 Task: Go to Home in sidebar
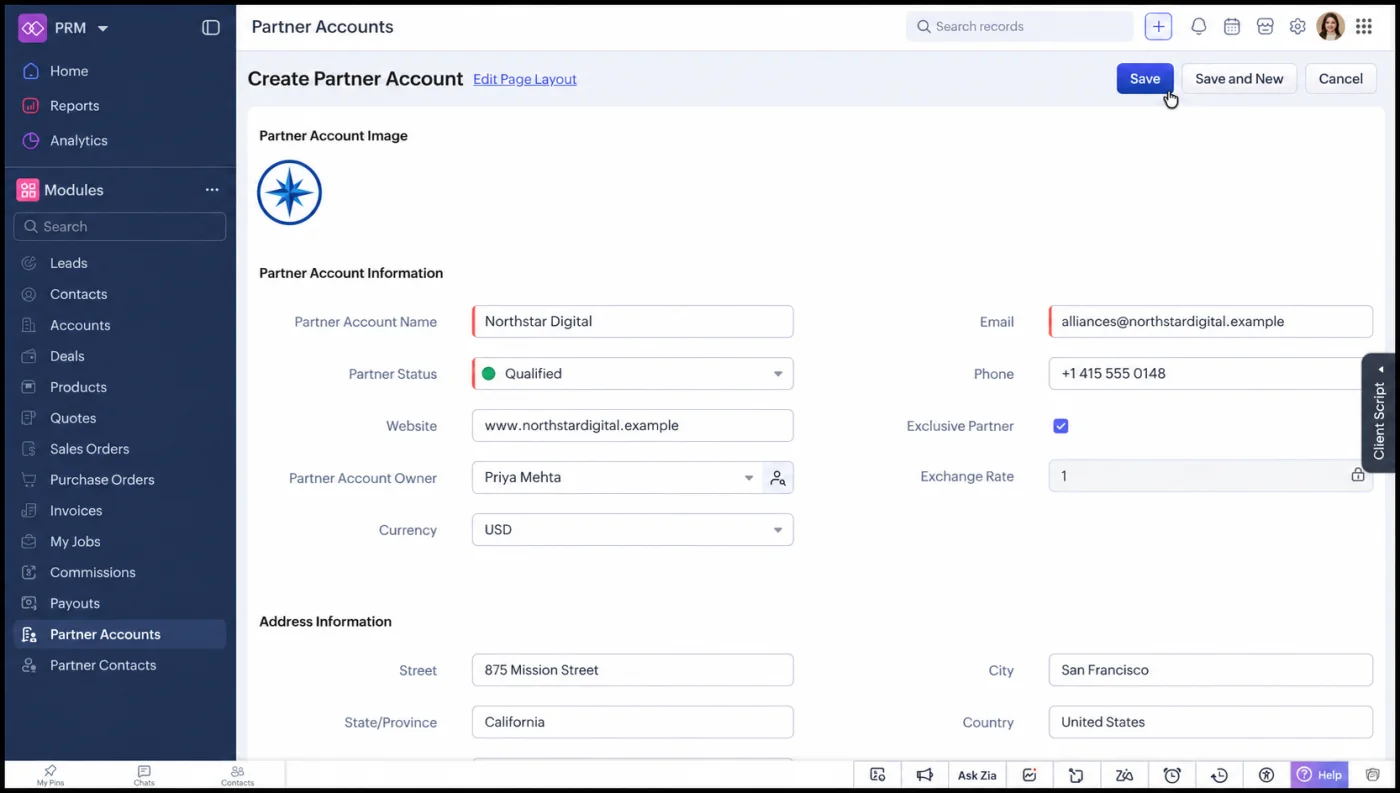[x=69, y=71]
